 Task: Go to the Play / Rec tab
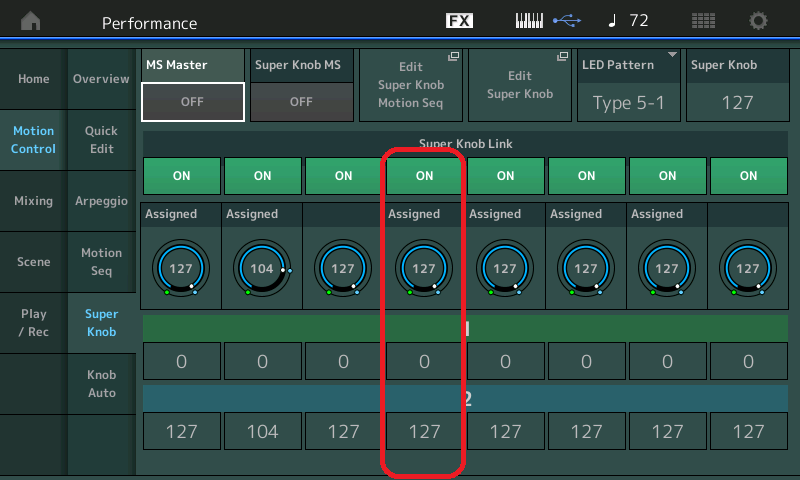click(x=33, y=322)
